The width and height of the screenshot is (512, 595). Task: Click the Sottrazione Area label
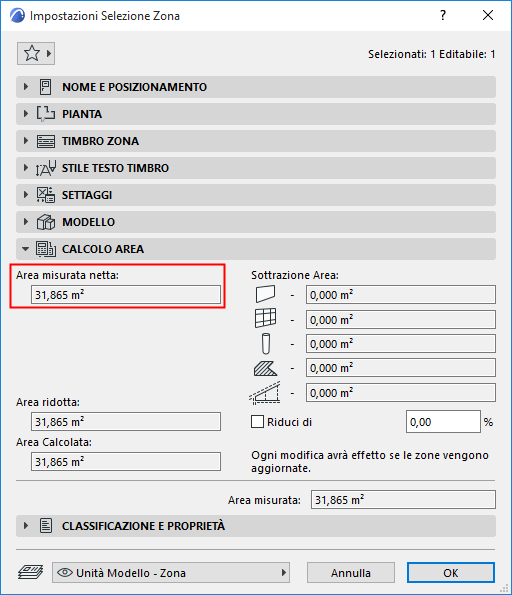click(295, 275)
